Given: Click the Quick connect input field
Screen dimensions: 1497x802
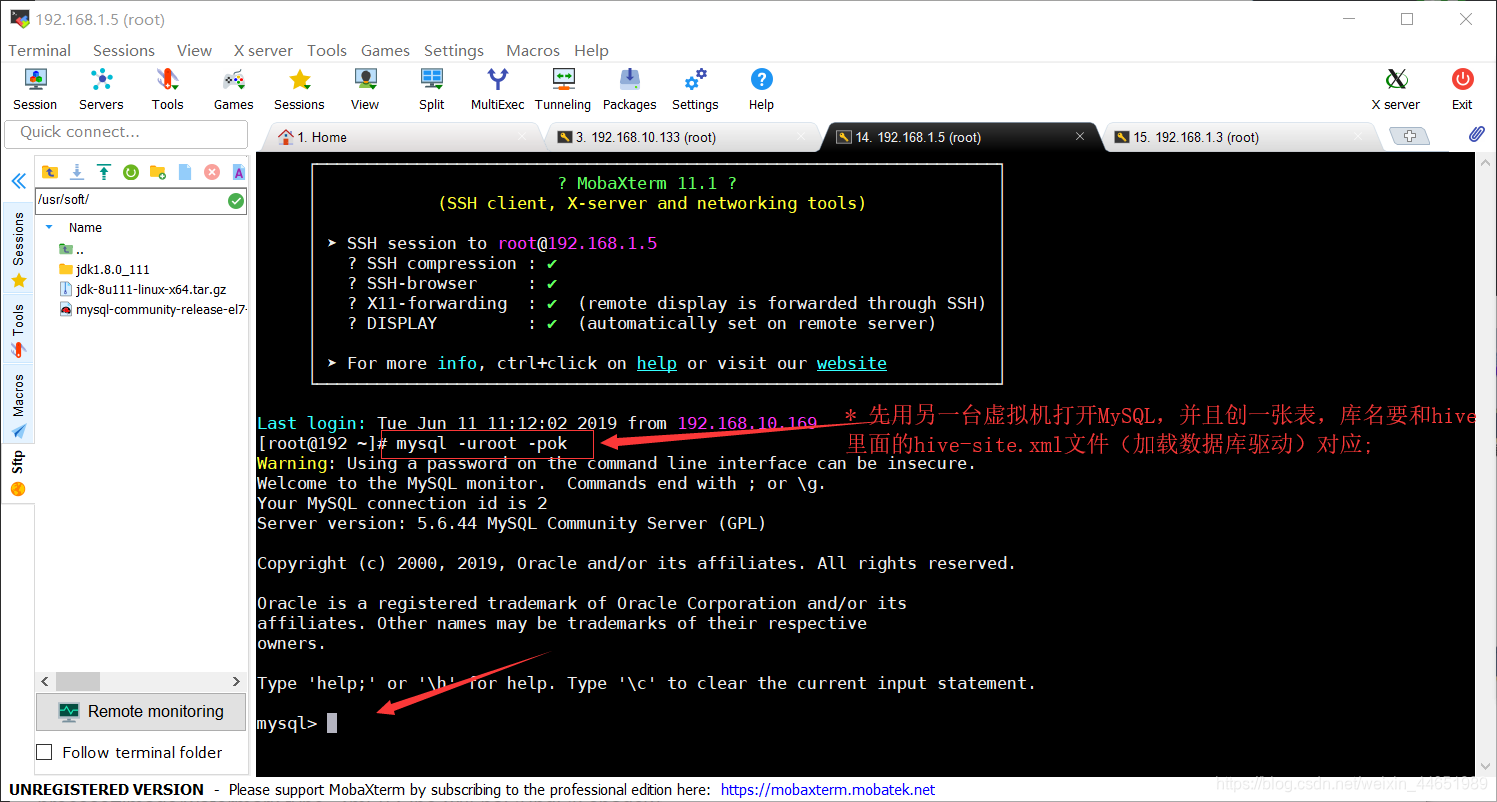Looking at the screenshot, I should [126, 132].
